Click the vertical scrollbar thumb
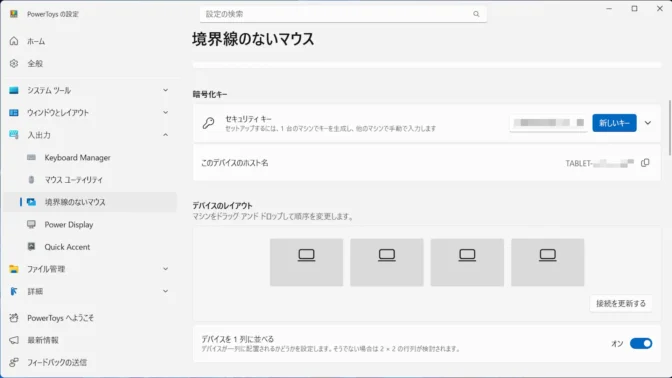Viewport: 672px width, 378px height. click(x=669, y=128)
